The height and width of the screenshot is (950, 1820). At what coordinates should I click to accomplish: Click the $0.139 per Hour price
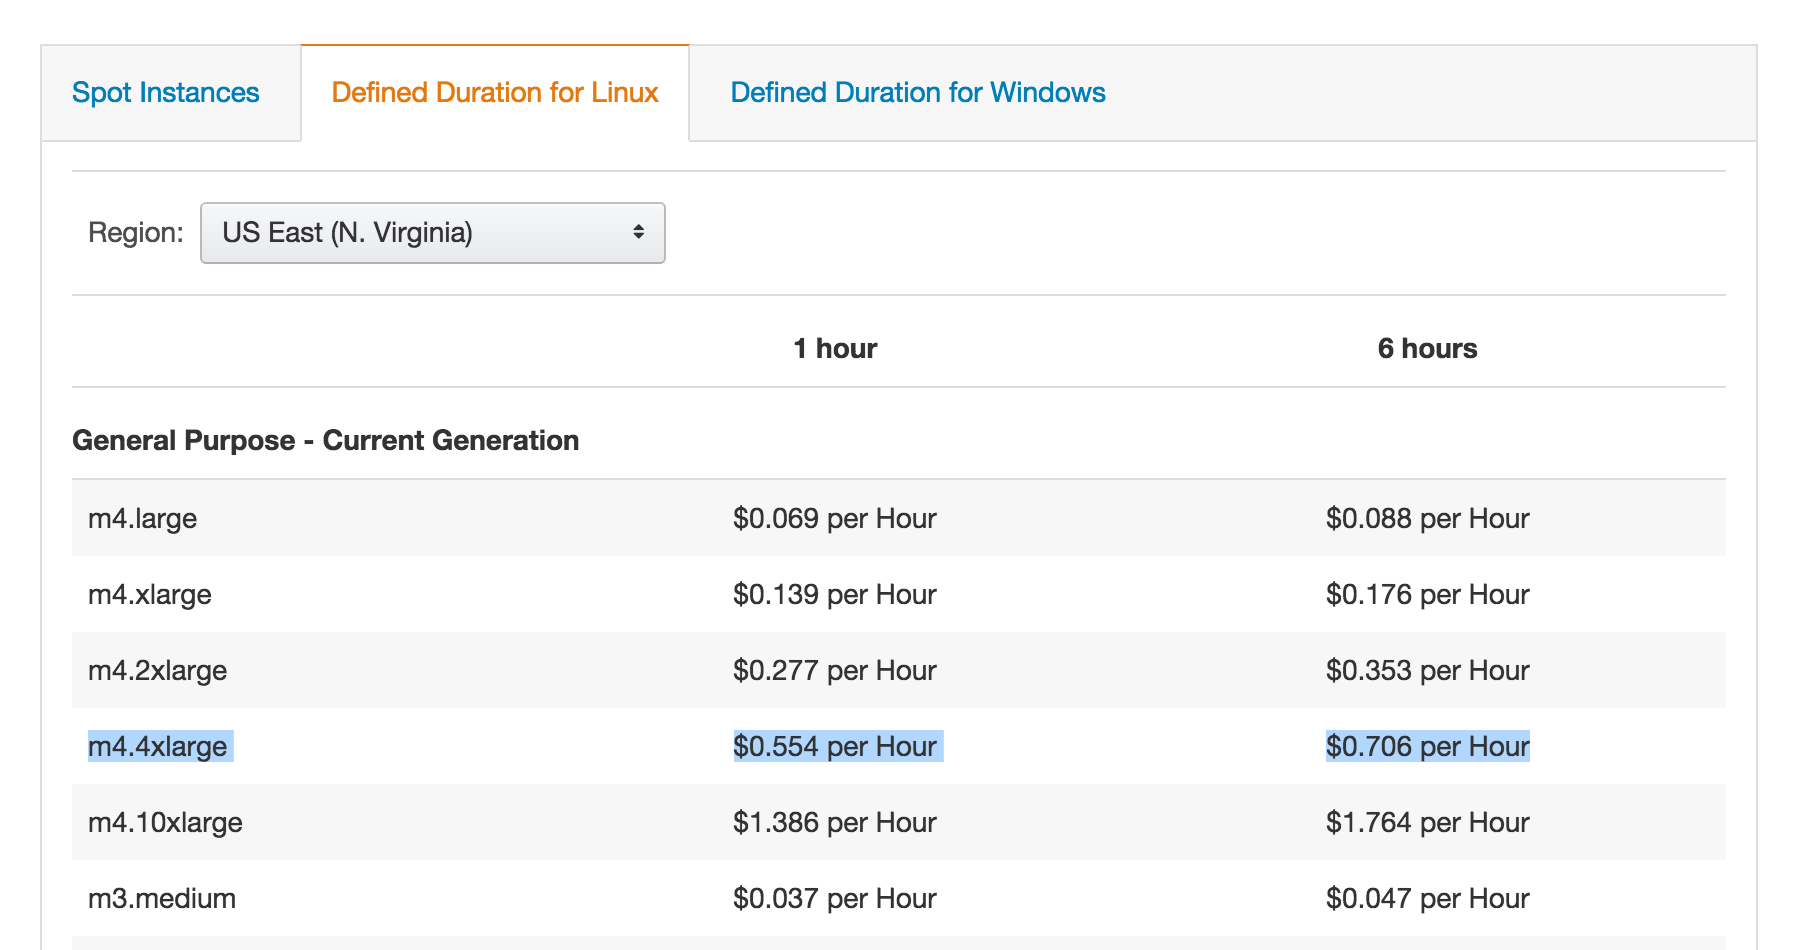tap(835, 594)
